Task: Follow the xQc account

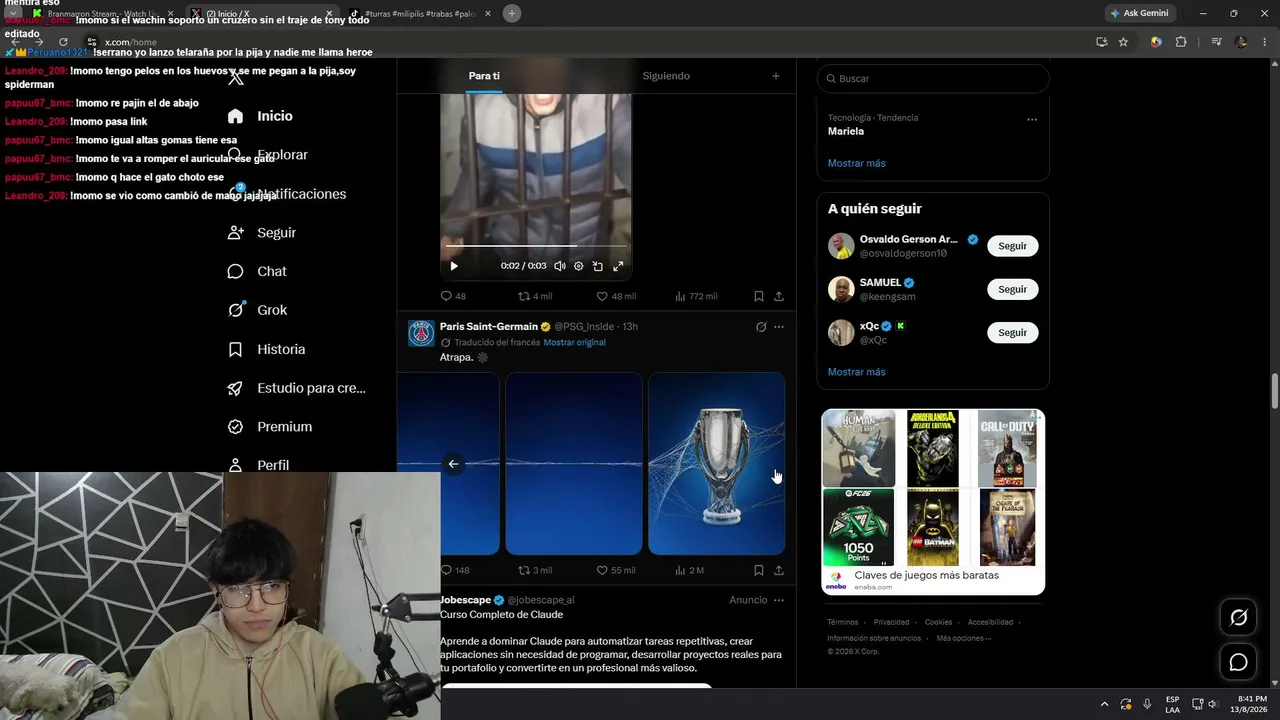Action: (1012, 332)
